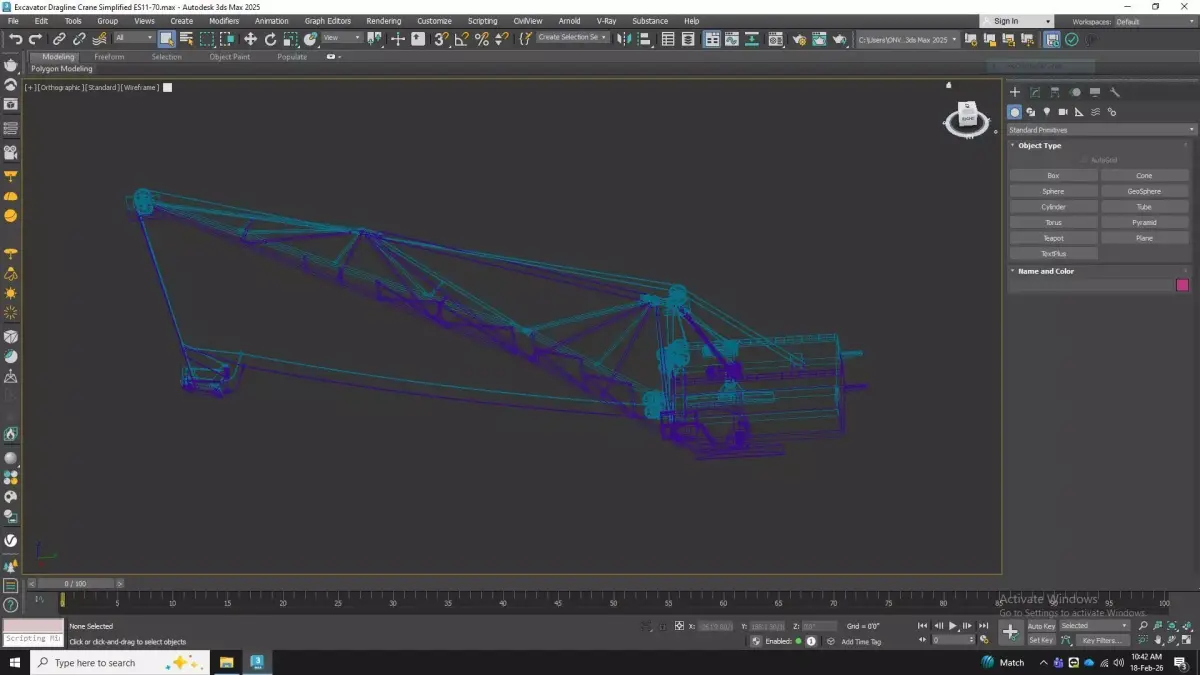Open the project path dropdown
This screenshot has height=675, width=1200.
click(x=907, y=39)
